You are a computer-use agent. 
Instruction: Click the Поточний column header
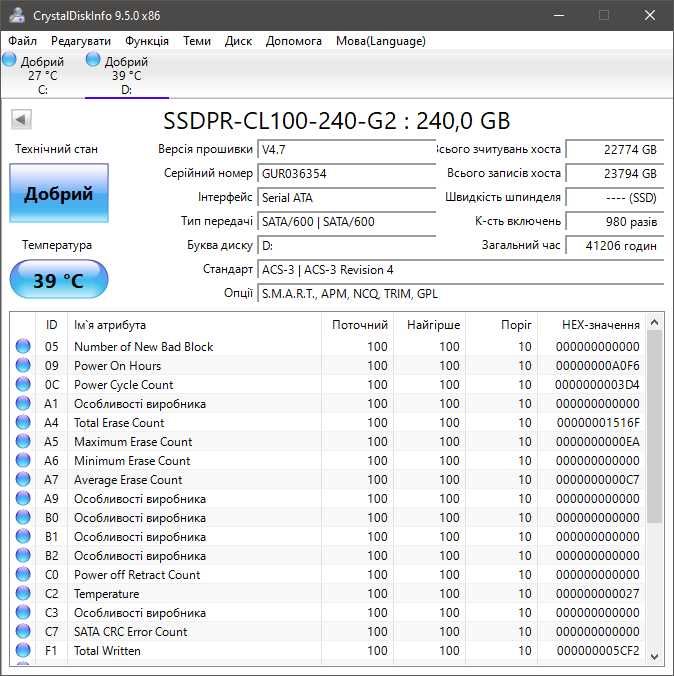tap(357, 325)
